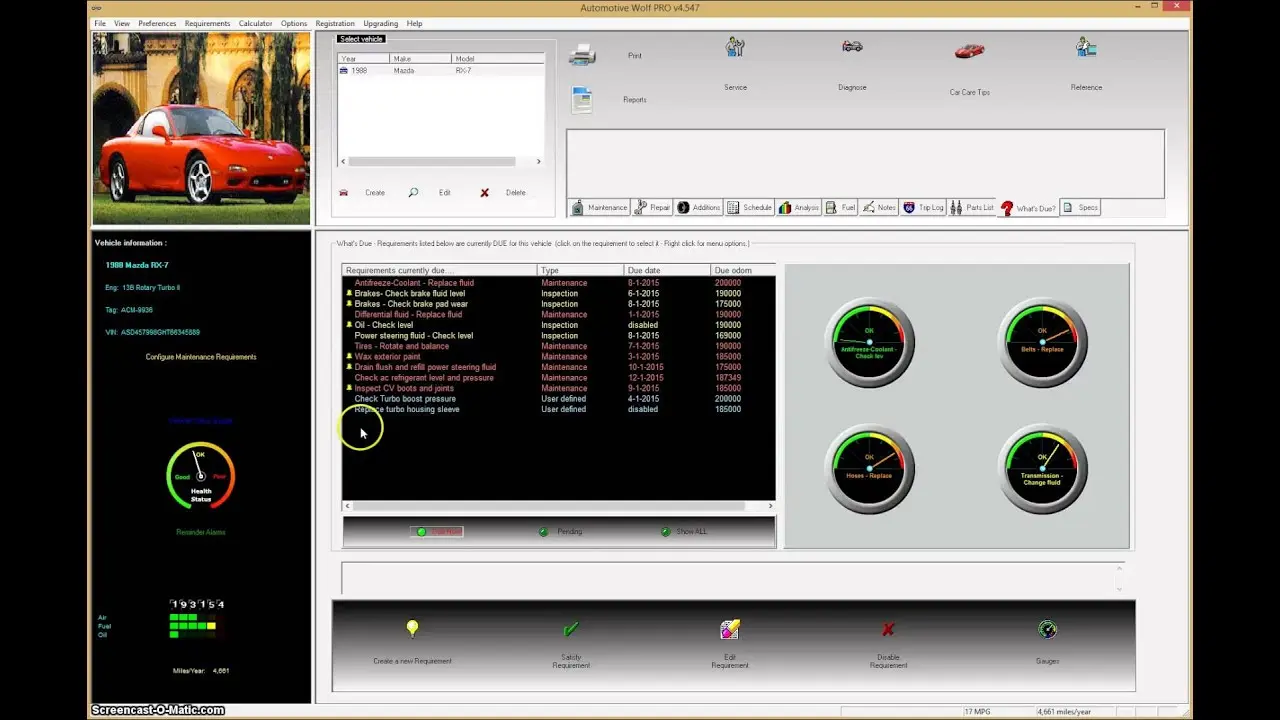Screen dimensions: 1280x720
Task: Sort by the Due odom column header
Action: [x=742, y=270]
